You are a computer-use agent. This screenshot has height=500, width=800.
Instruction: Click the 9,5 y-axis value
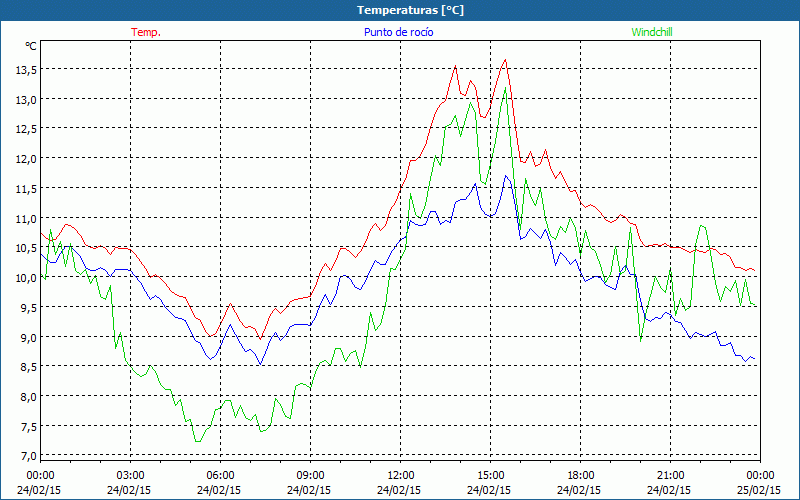(x=28, y=308)
